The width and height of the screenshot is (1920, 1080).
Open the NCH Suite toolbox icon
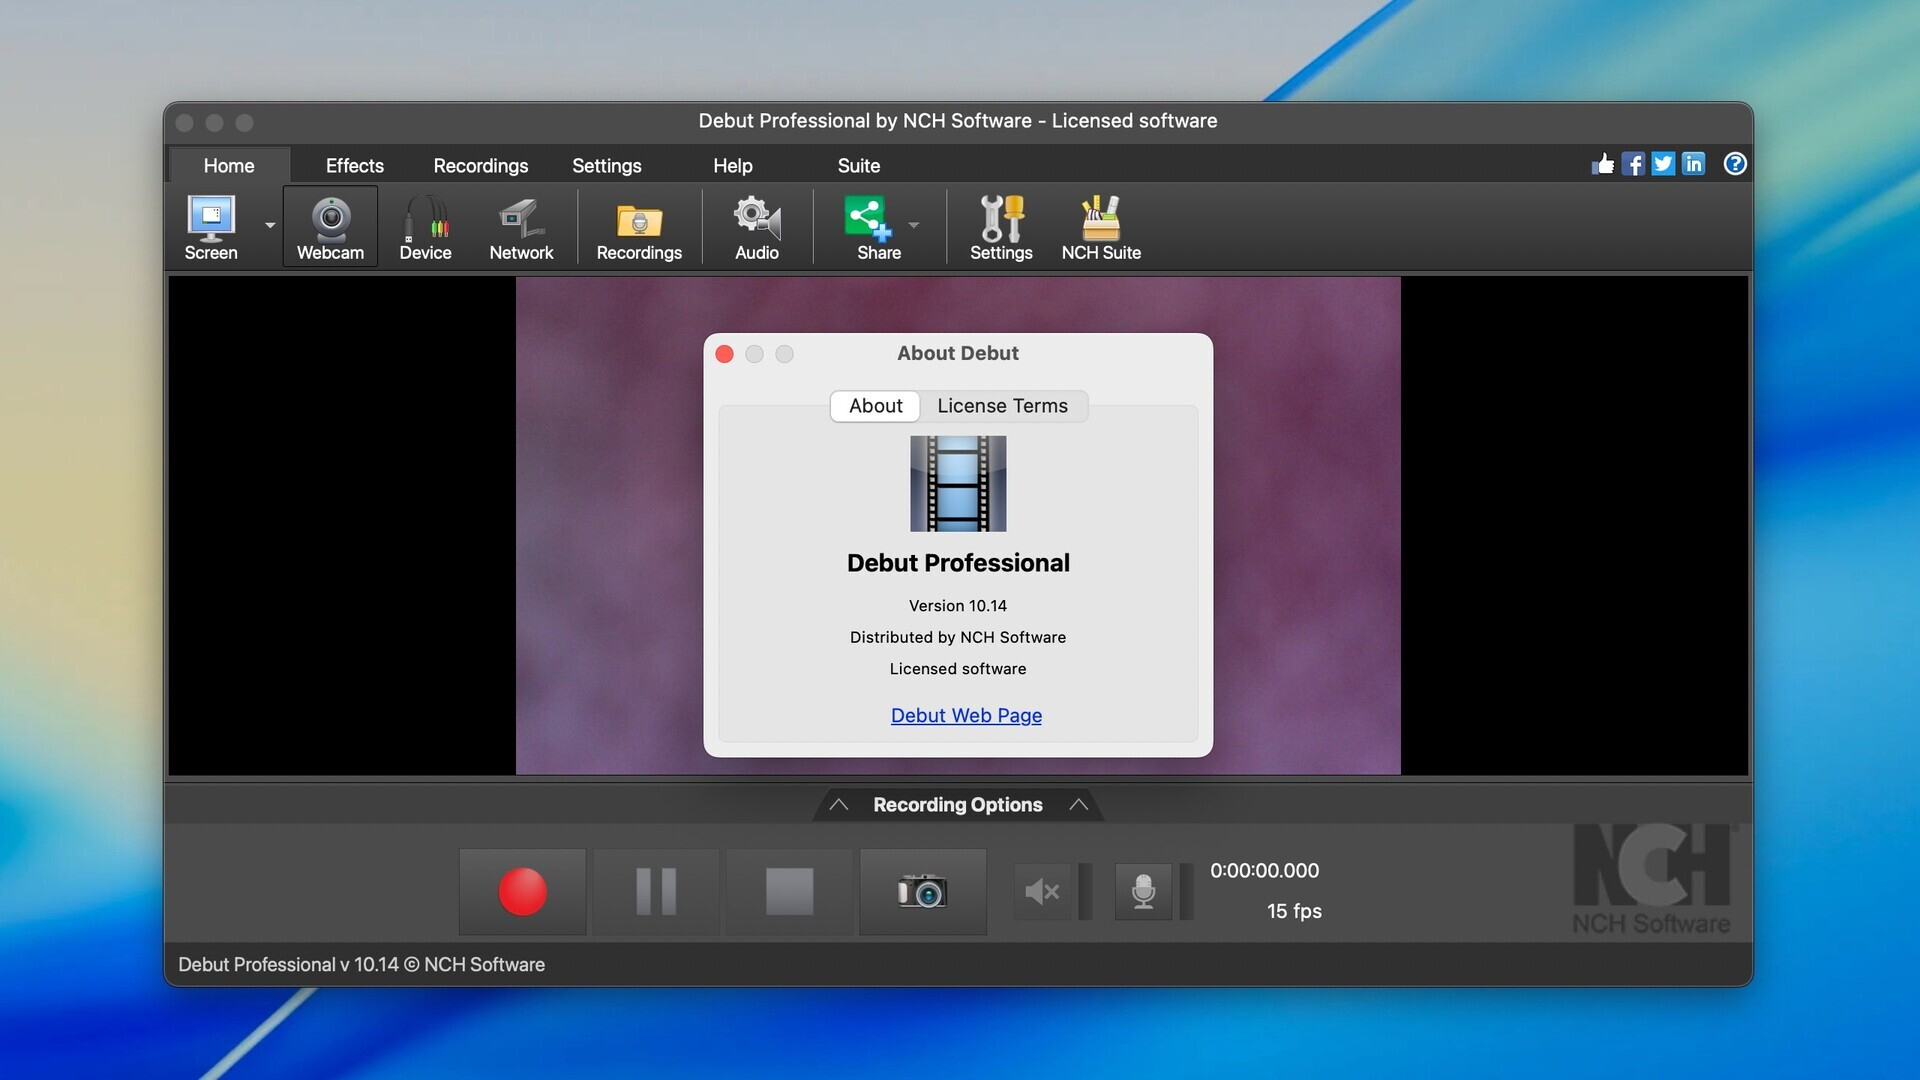pyautogui.click(x=1101, y=227)
